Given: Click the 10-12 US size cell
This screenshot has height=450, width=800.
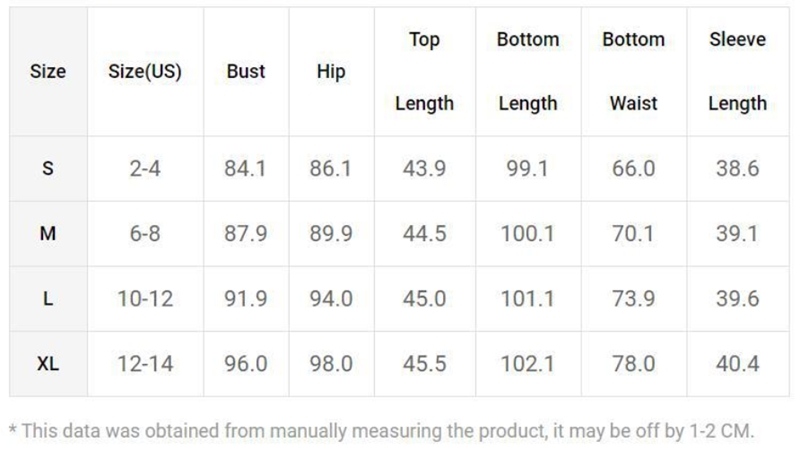Looking at the screenshot, I should point(145,299).
